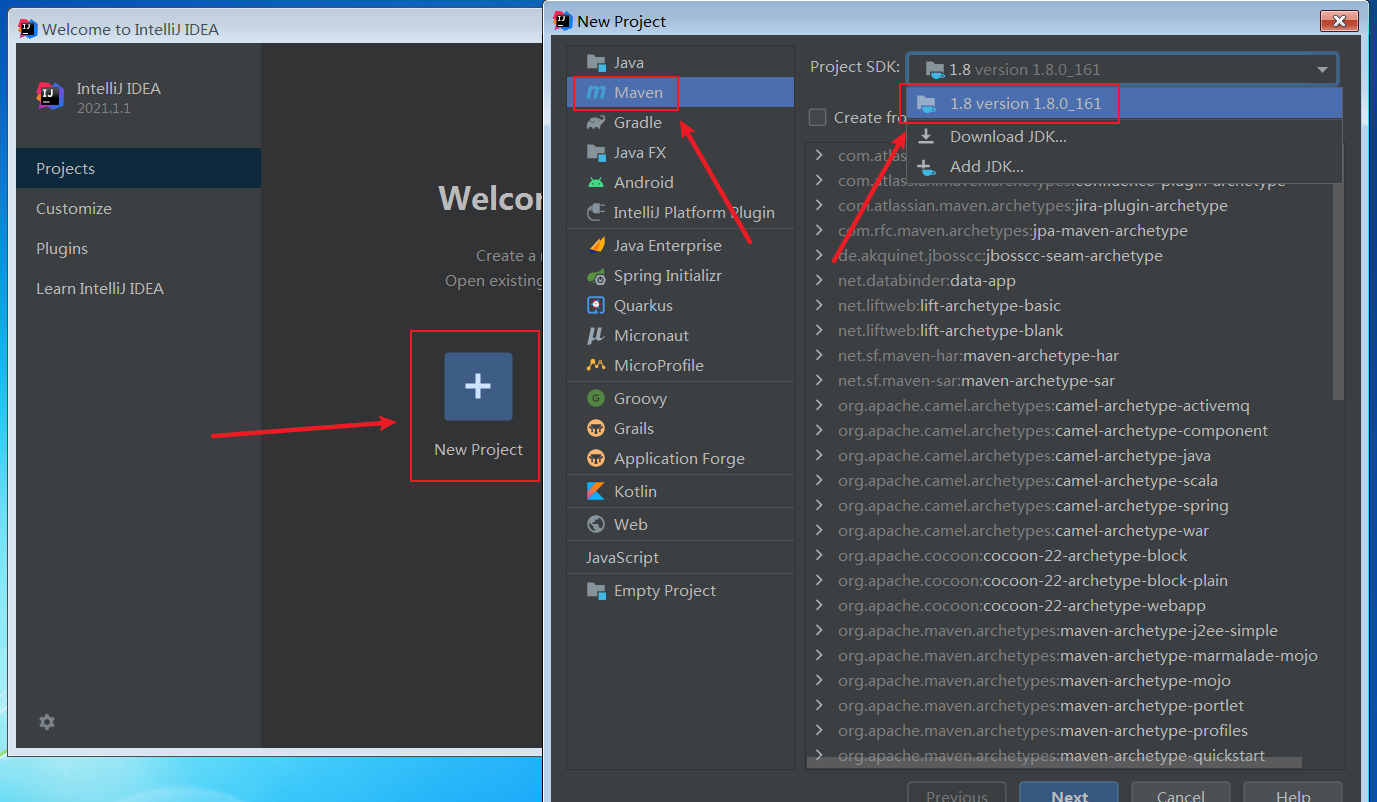The height and width of the screenshot is (802, 1377).
Task: Select camel-archetype-java in archetype list
Action: coord(1070,455)
